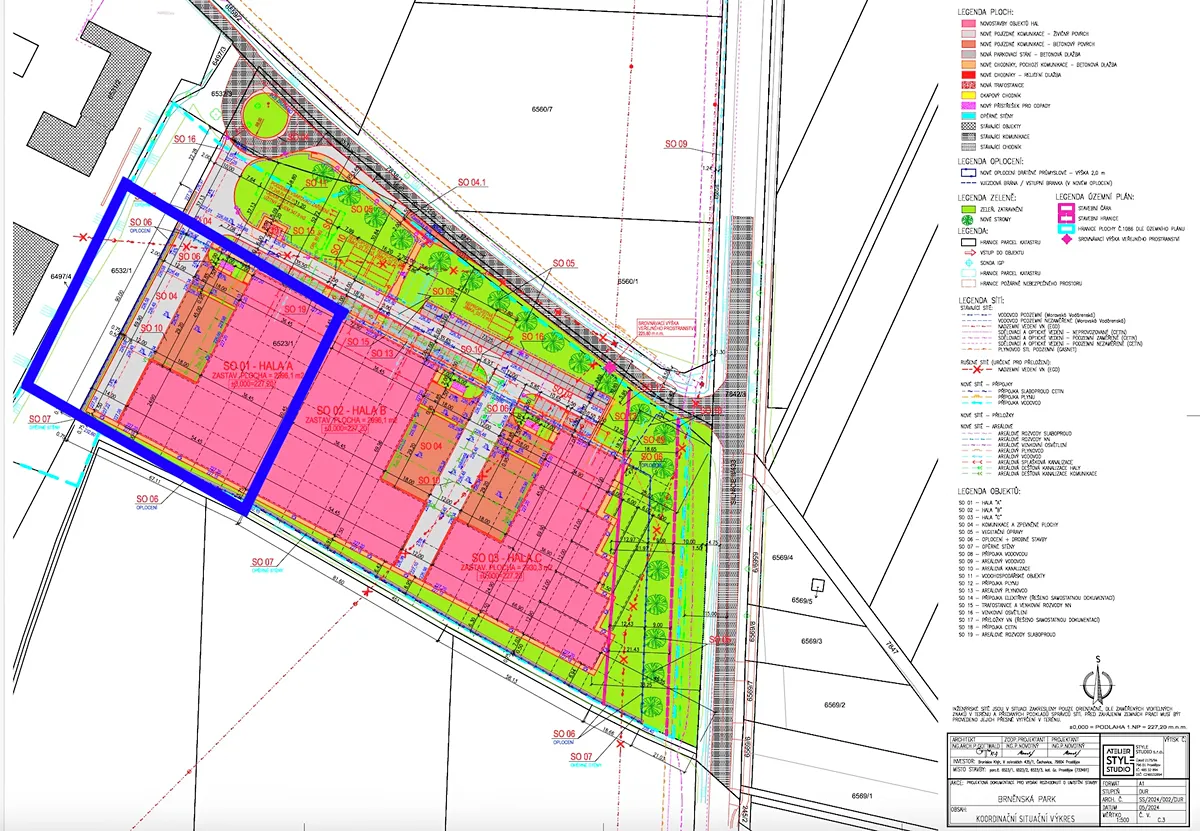Click the 'LEGENDA SÍTÍ:' heading

(981, 301)
